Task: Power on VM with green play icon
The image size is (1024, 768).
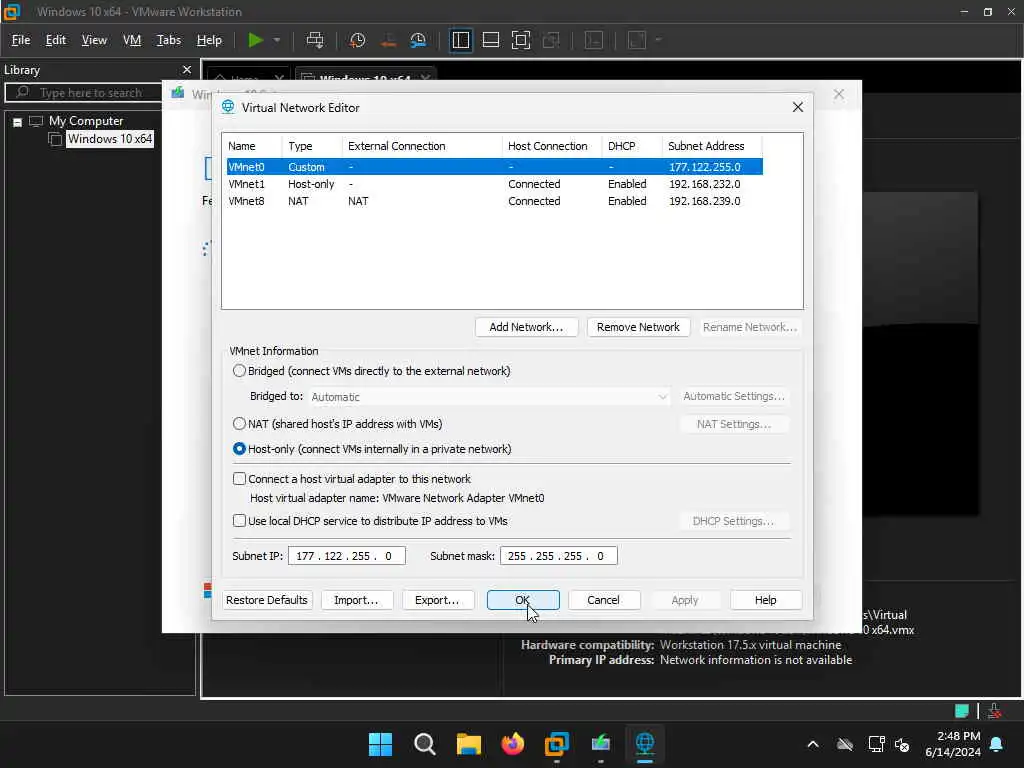Action: [x=255, y=40]
